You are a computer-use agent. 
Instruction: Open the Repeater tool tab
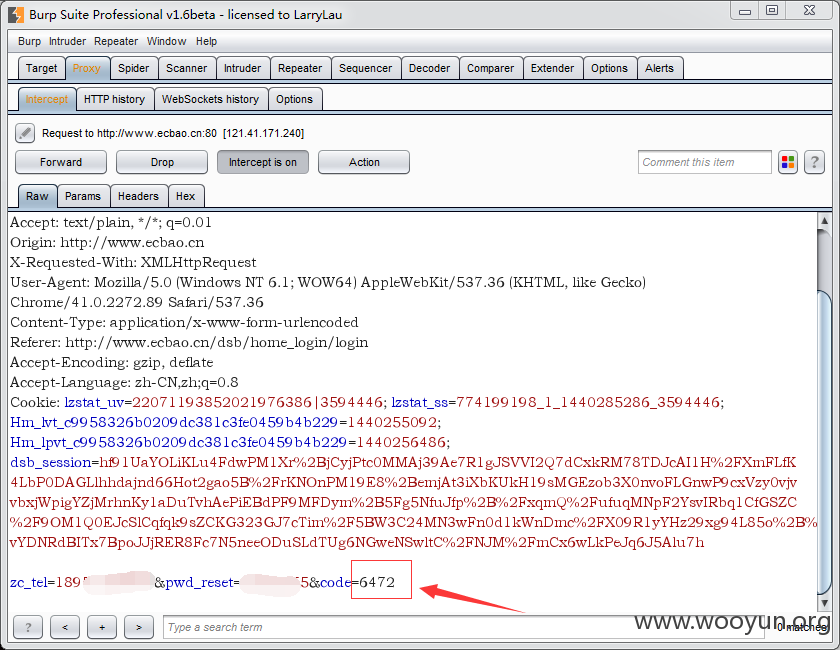[300, 68]
